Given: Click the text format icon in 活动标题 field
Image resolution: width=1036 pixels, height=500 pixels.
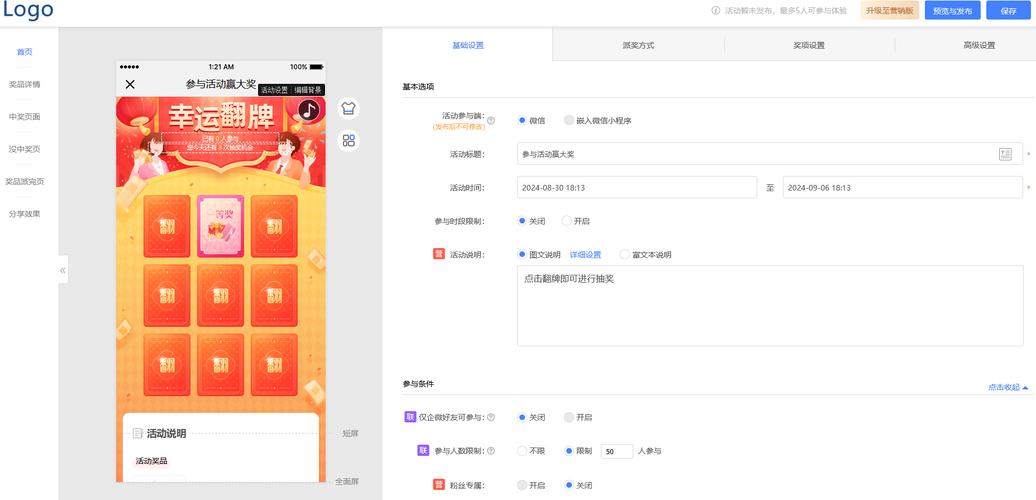Looking at the screenshot, I should coord(1005,154).
